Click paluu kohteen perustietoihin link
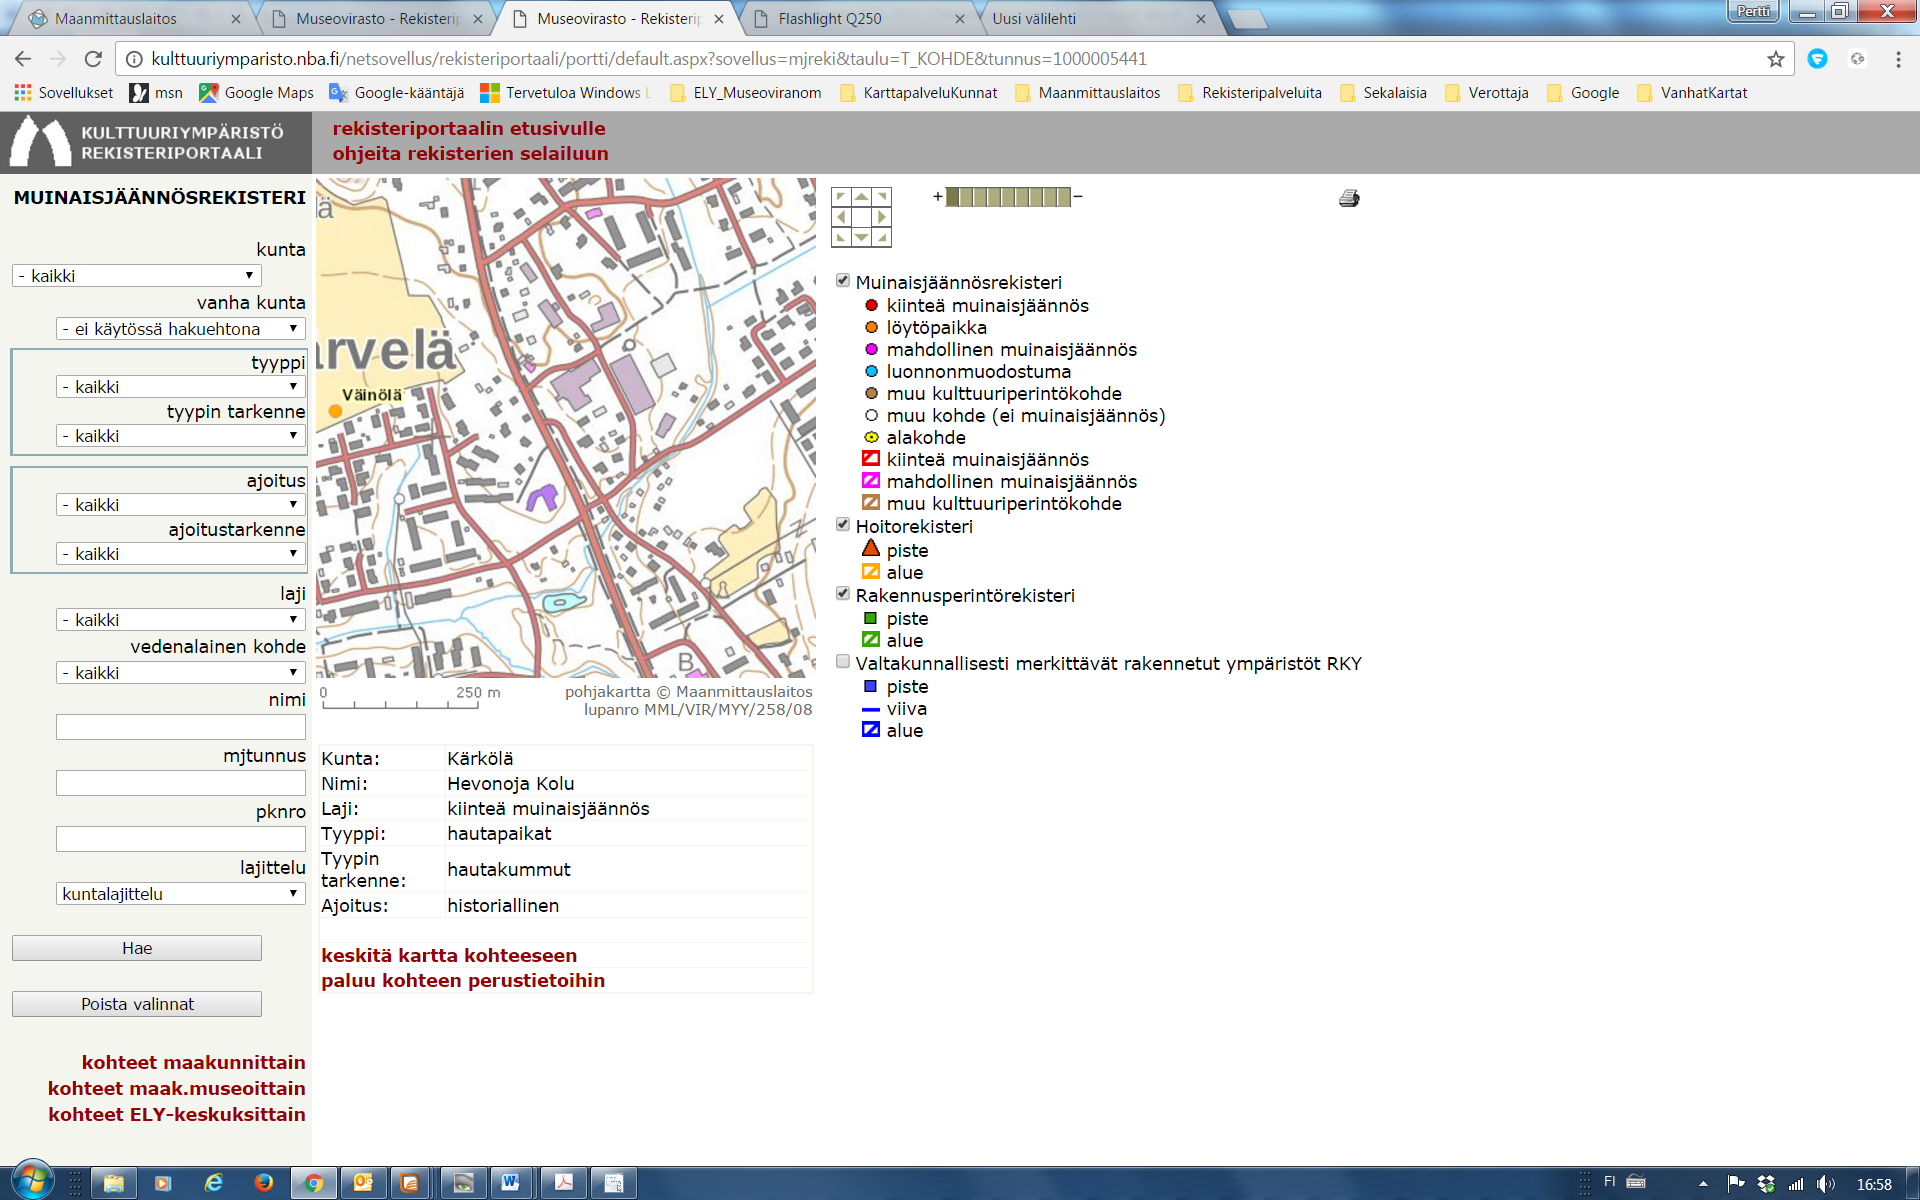1920x1200 pixels. pyautogui.click(x=463, y=981)
